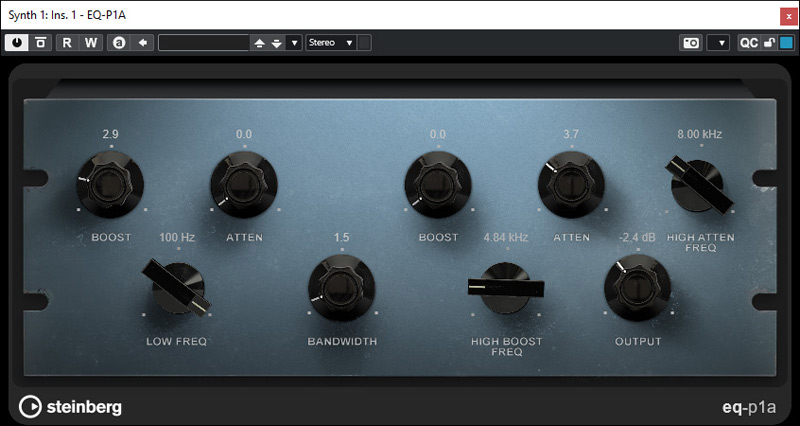Viewport: 800px width, 426px height.
Task: Click the HIGH BOOST FREQ label
Action: point(506,347)
